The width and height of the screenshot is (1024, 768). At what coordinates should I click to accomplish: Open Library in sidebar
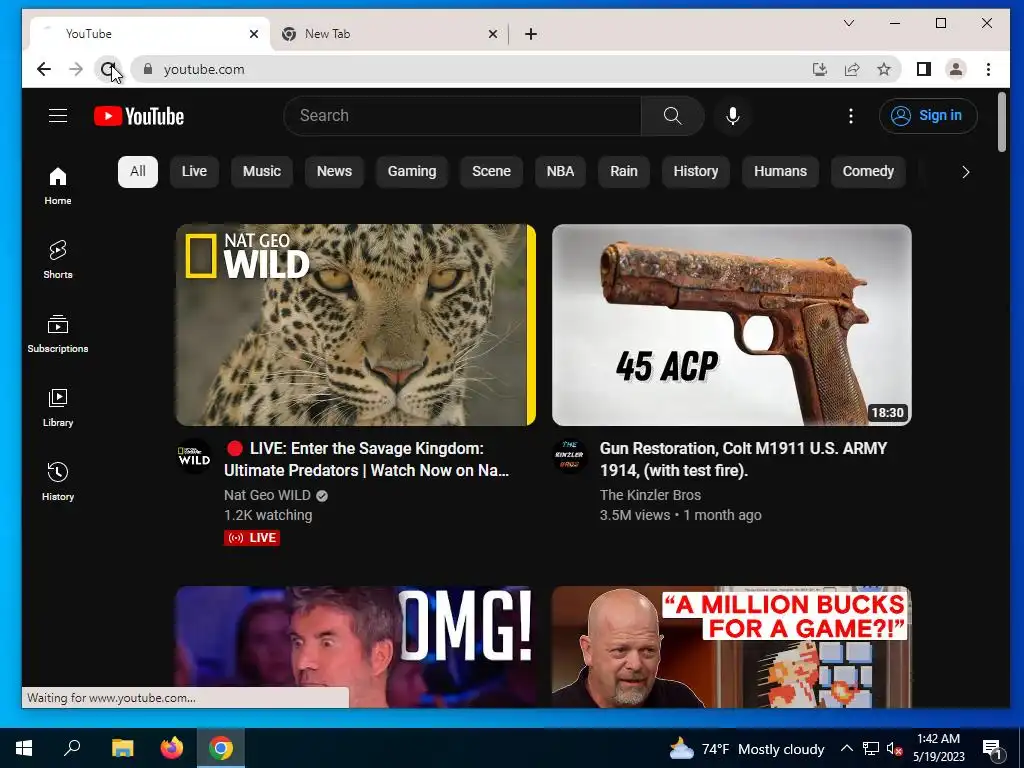[x=57, y=408]
